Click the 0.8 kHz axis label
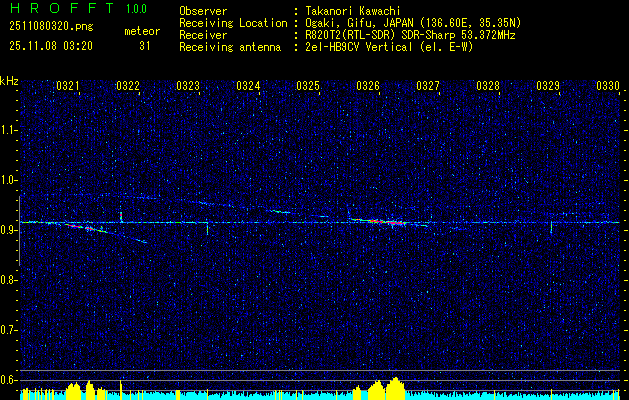Screen dimensions: 629x400 click(x=8, y=280)
